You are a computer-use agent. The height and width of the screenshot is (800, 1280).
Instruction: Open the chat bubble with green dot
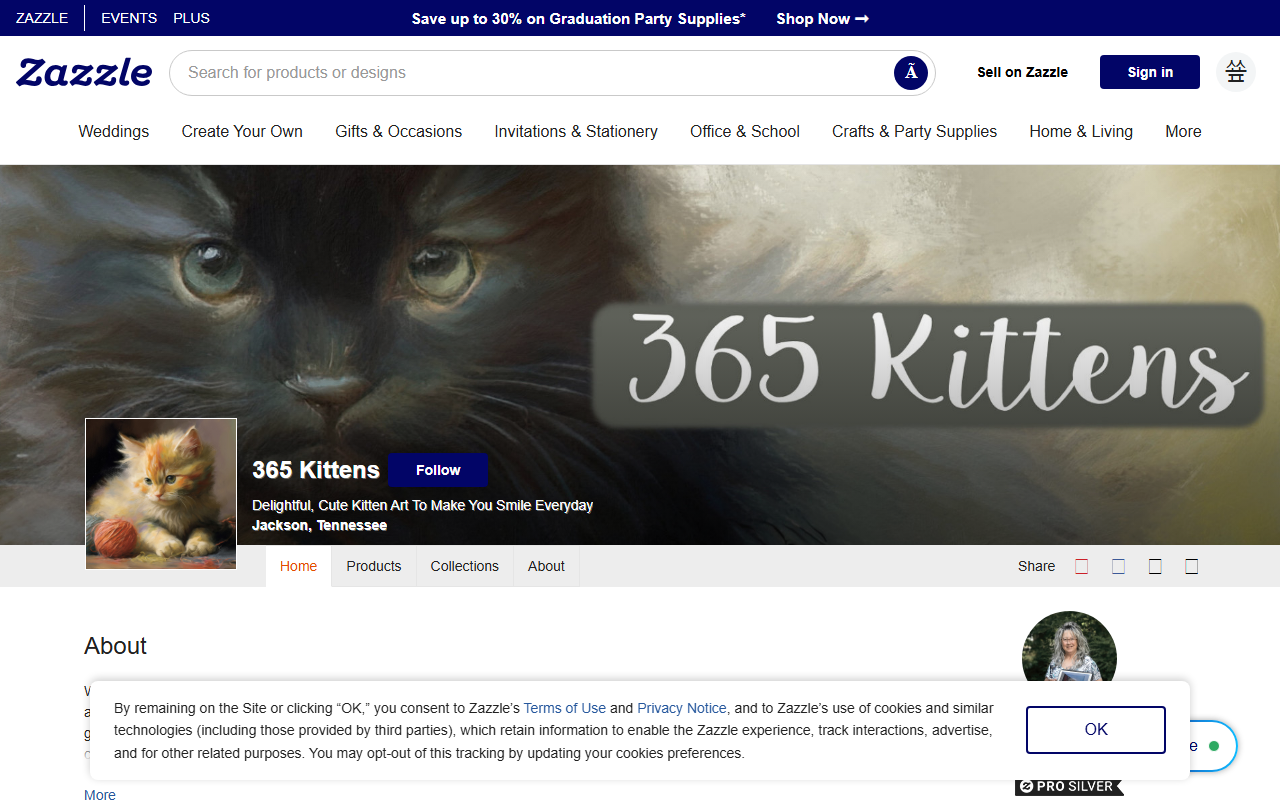1213,746
